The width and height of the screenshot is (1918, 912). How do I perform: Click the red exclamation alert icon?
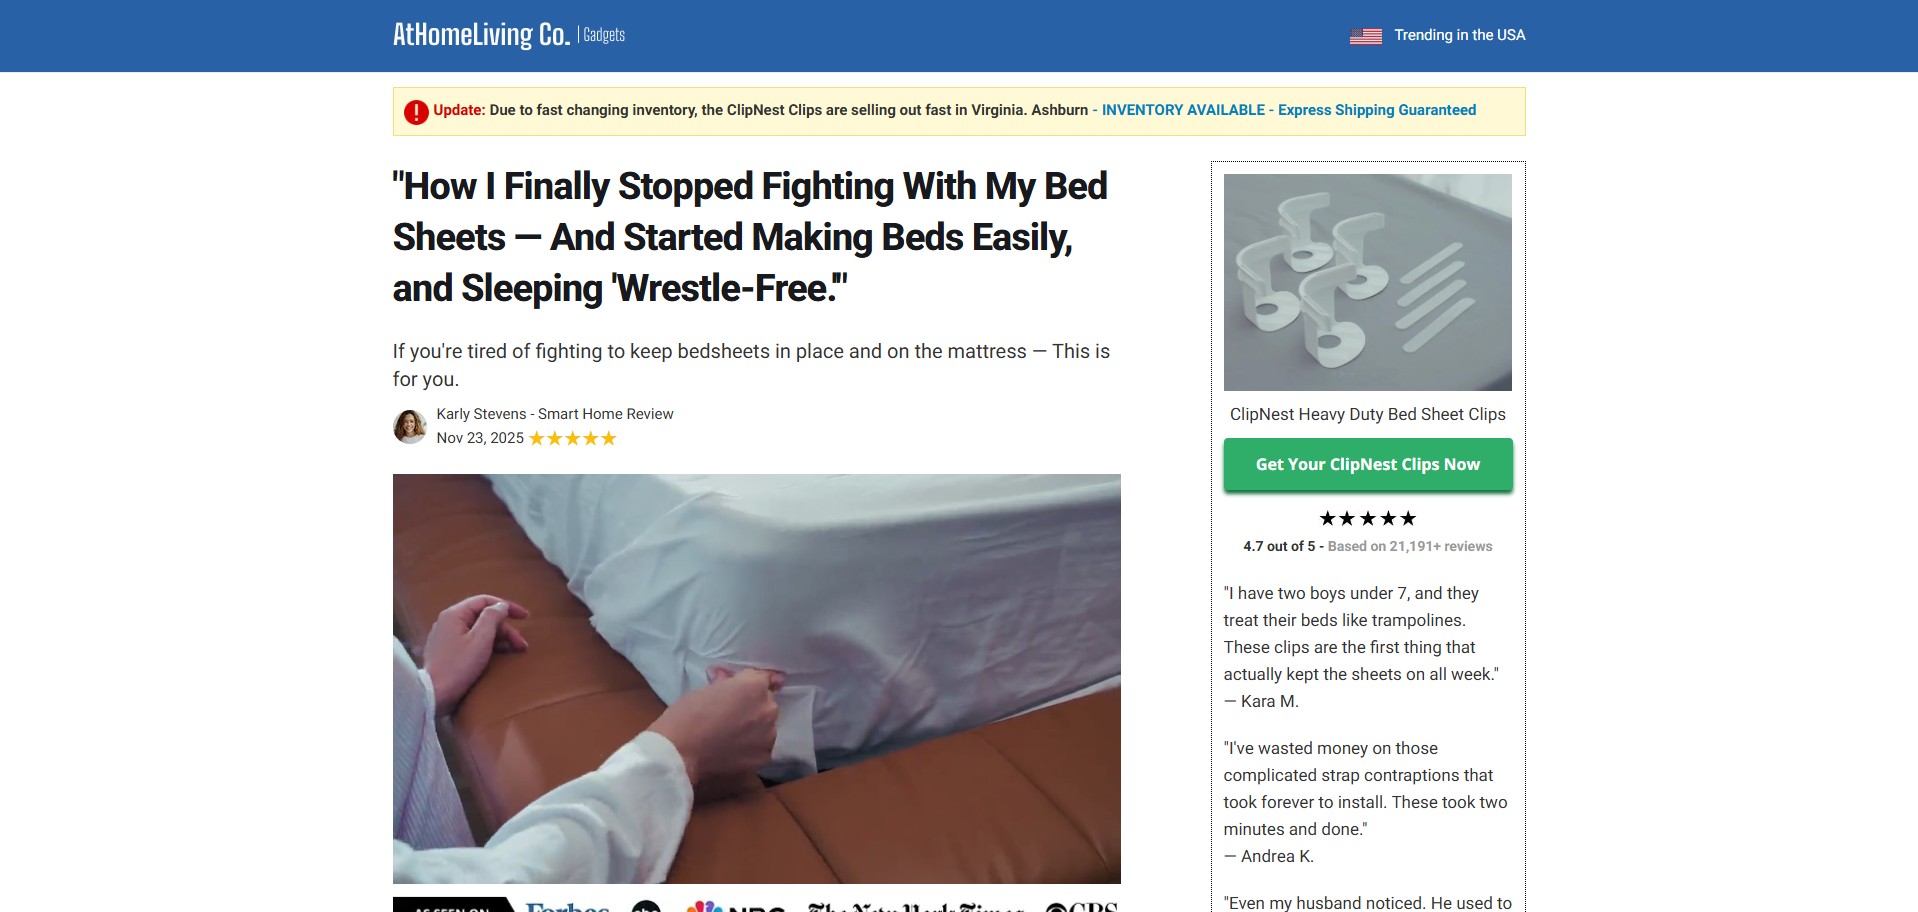[x=416, y=112]
